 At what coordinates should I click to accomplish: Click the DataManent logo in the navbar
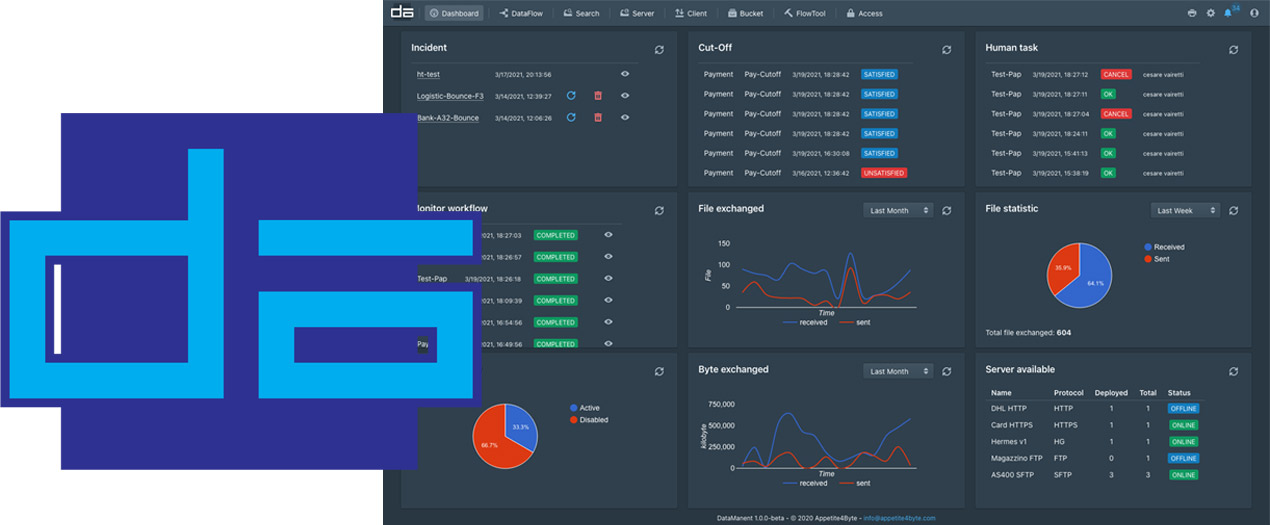402,13
